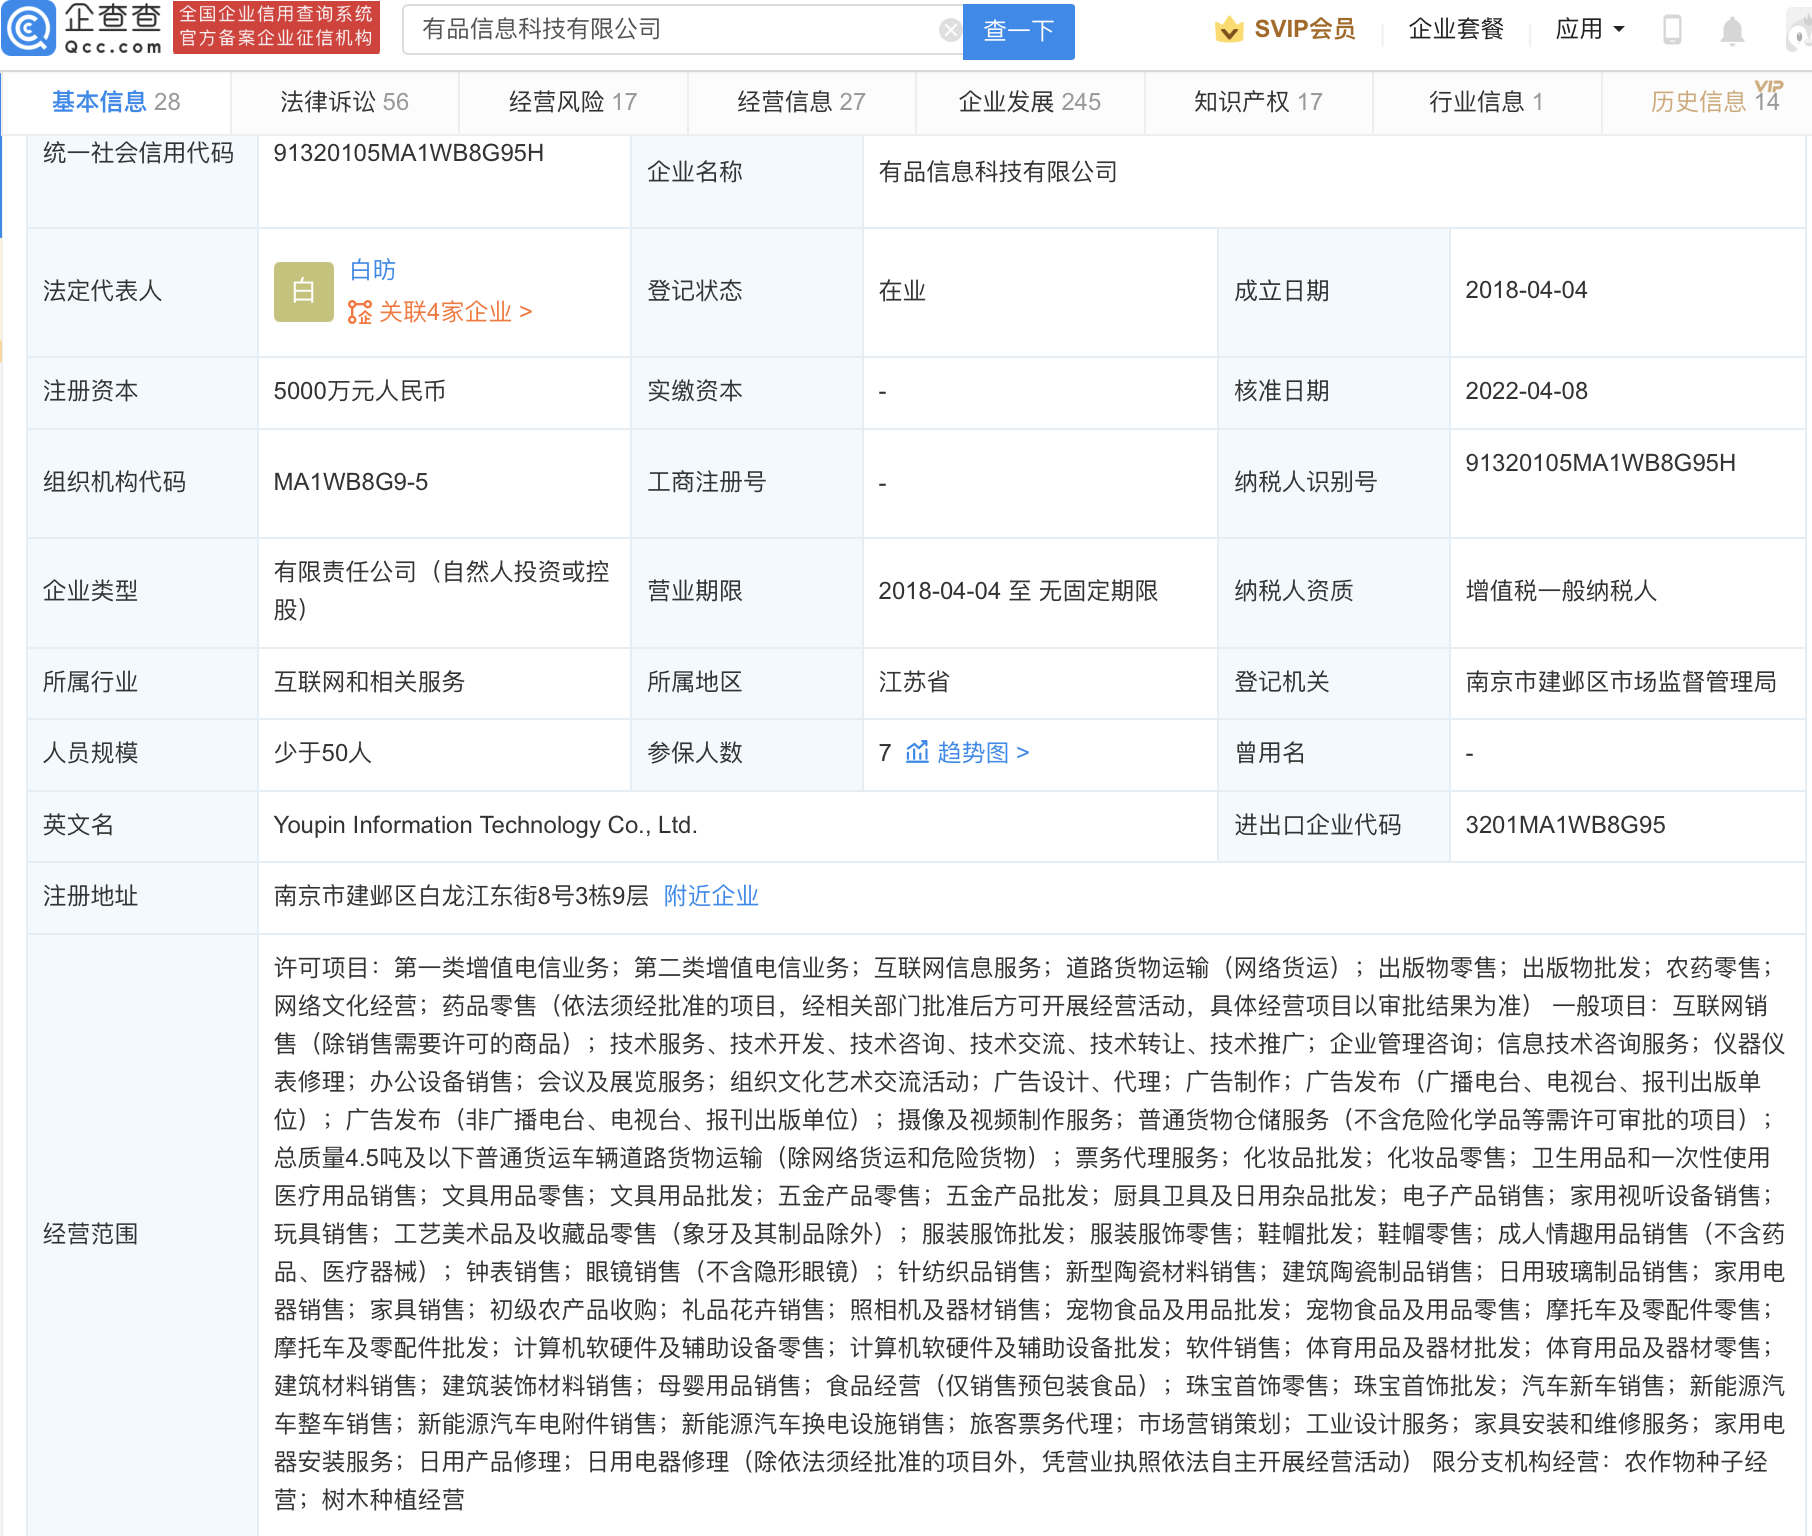Open the legal representative 白昉 link
This screenshot has width=1812, height=1536.
(373, 270)
